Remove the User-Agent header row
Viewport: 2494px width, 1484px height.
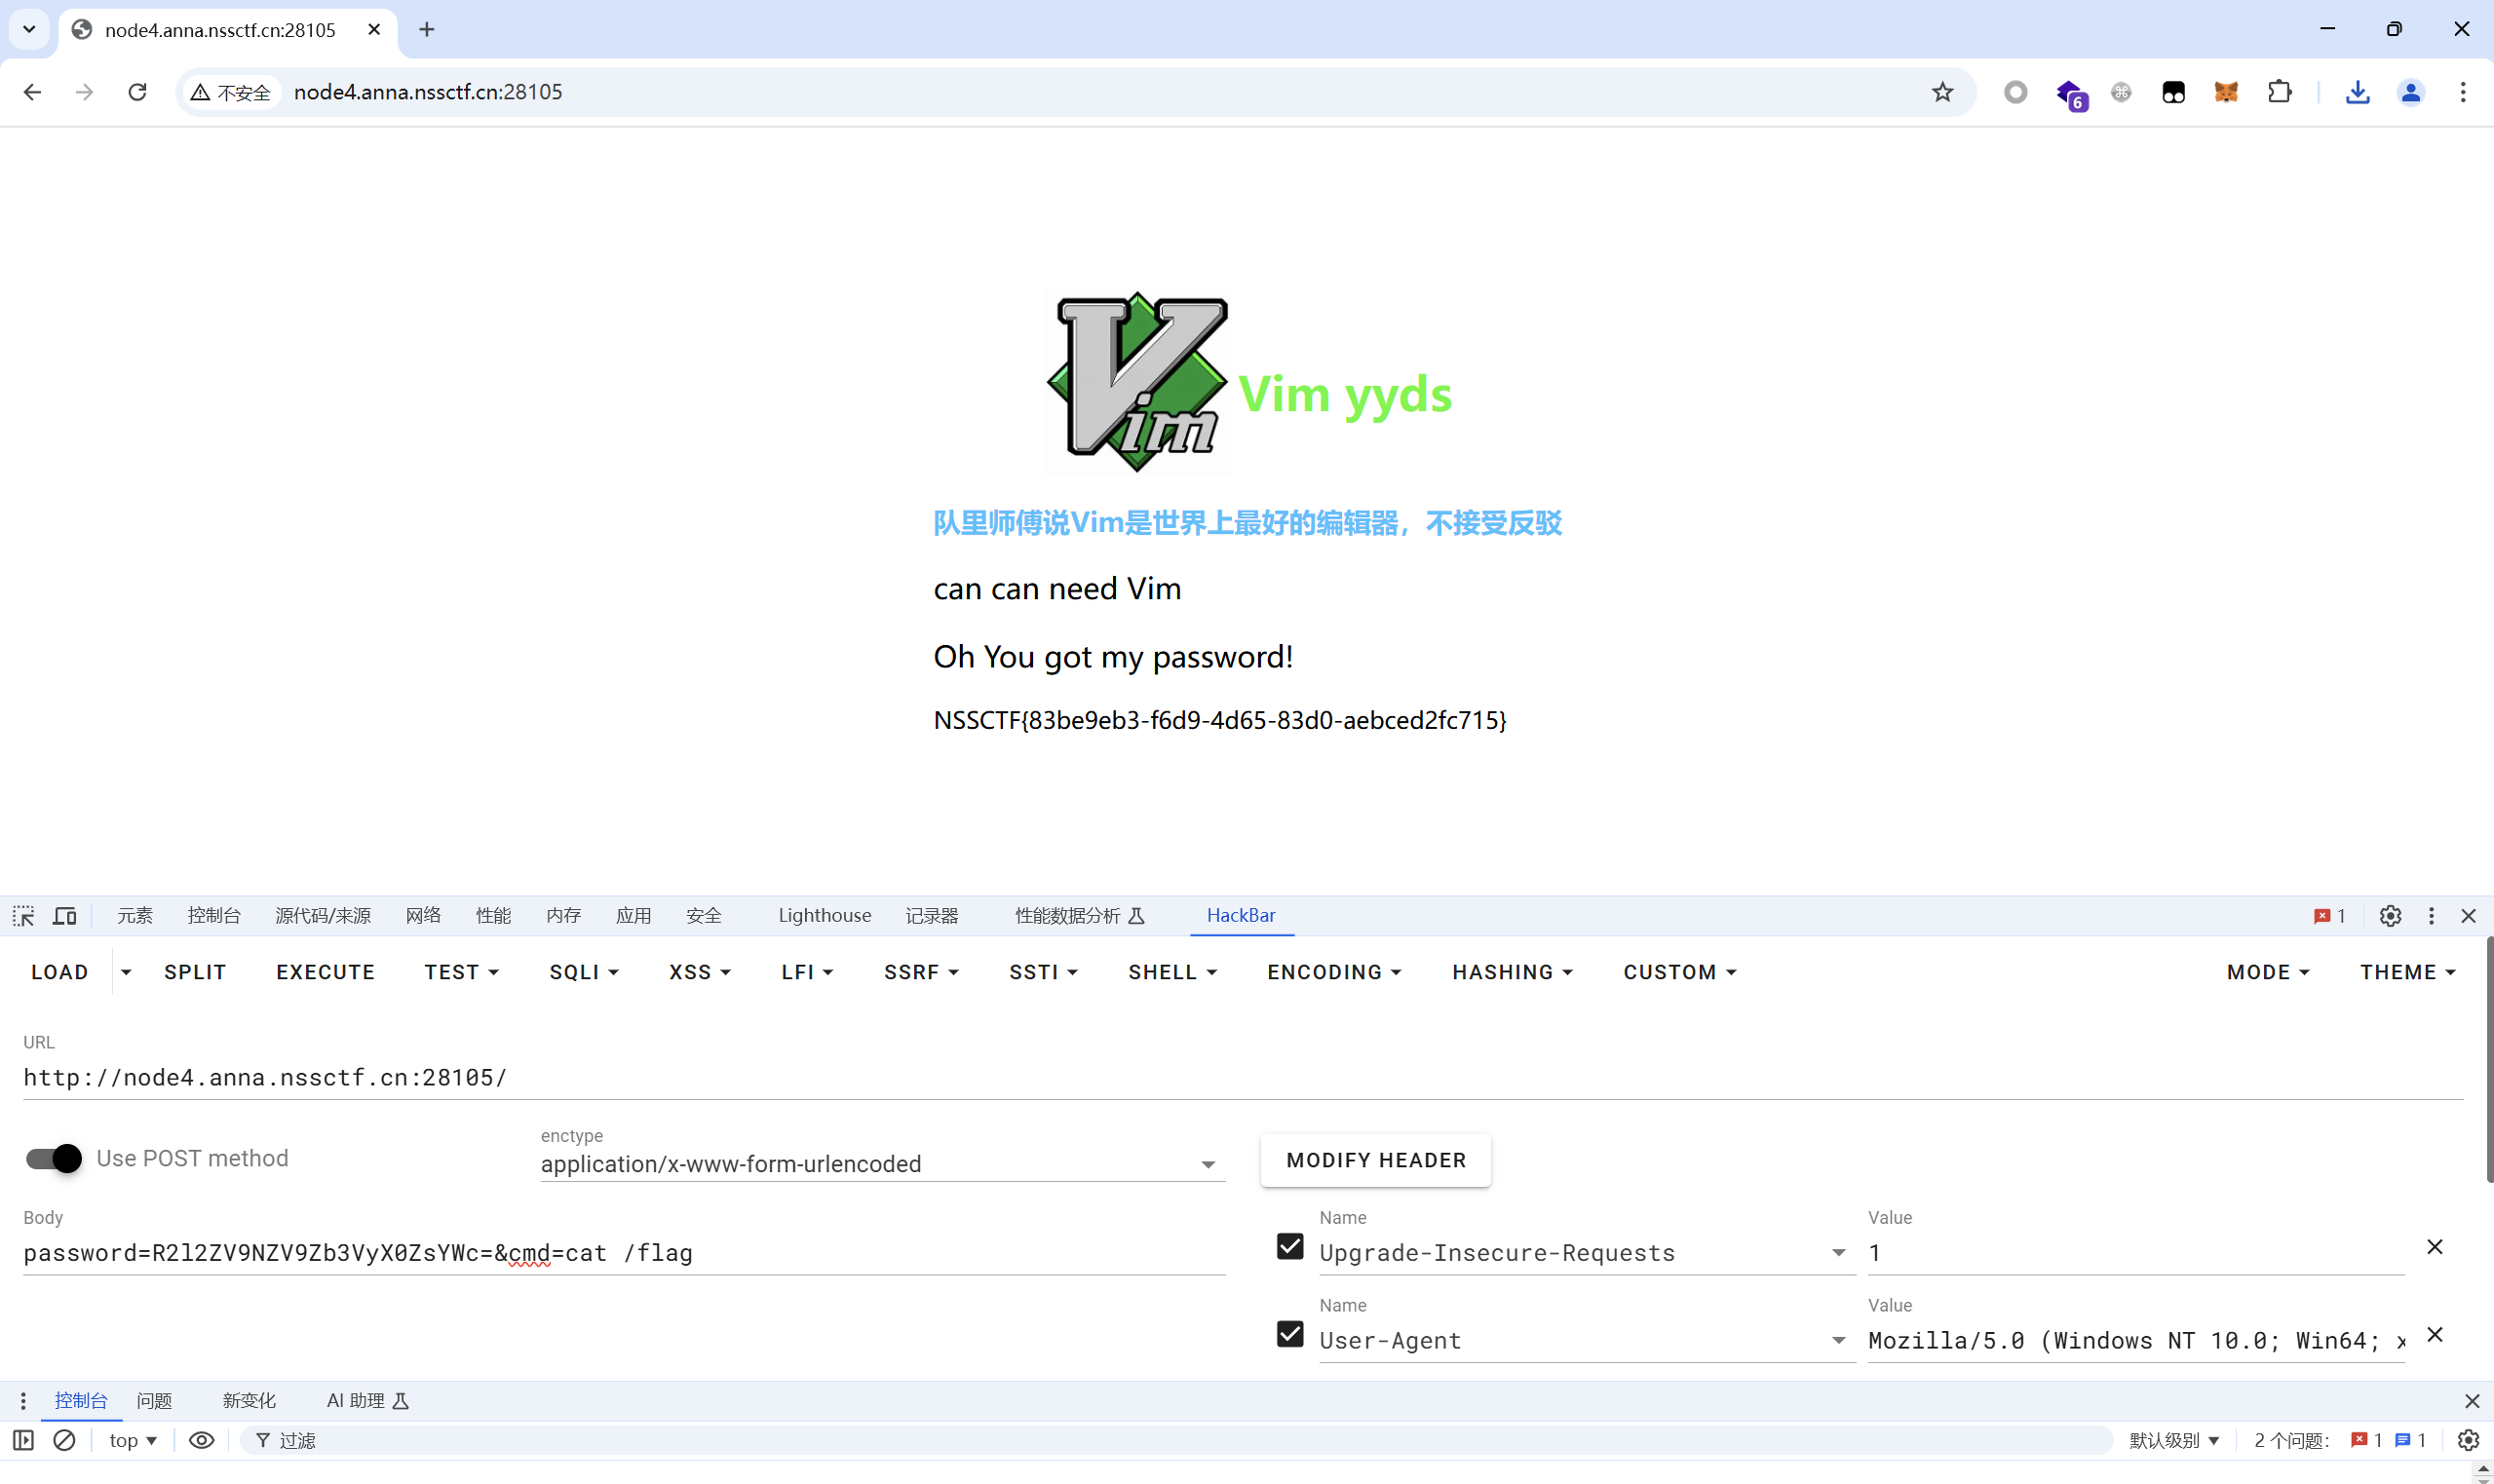[2435, 1334]
